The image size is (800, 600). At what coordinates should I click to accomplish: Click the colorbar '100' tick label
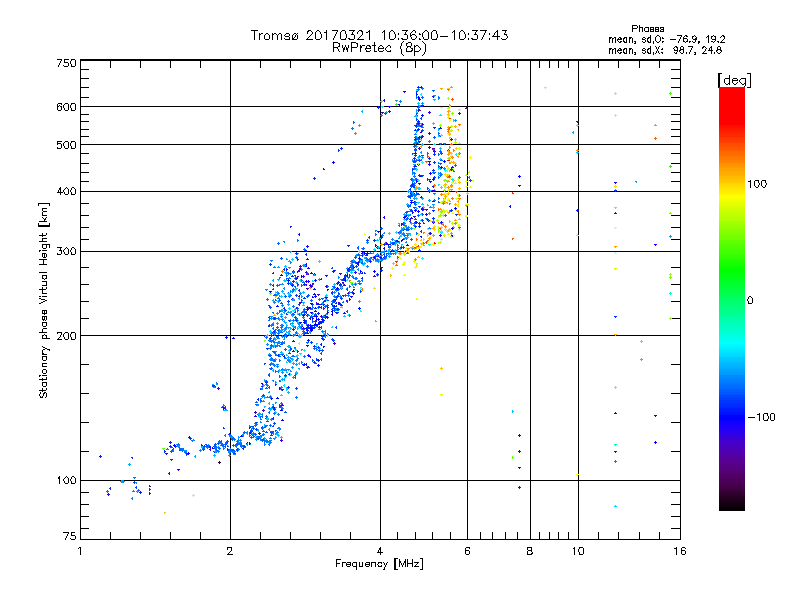tap(757, 184)
